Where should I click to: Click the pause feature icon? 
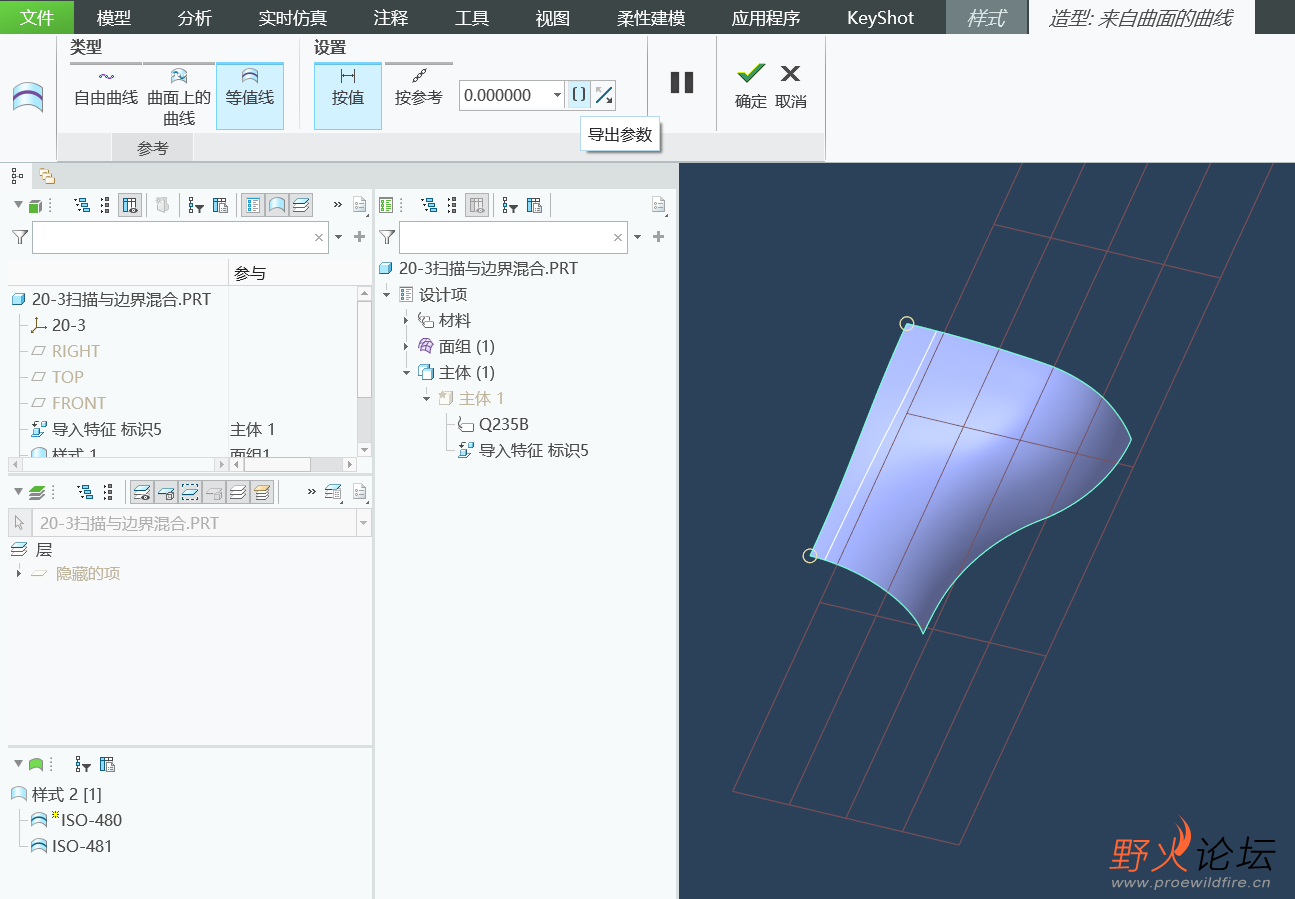click(x=682, y=83)
